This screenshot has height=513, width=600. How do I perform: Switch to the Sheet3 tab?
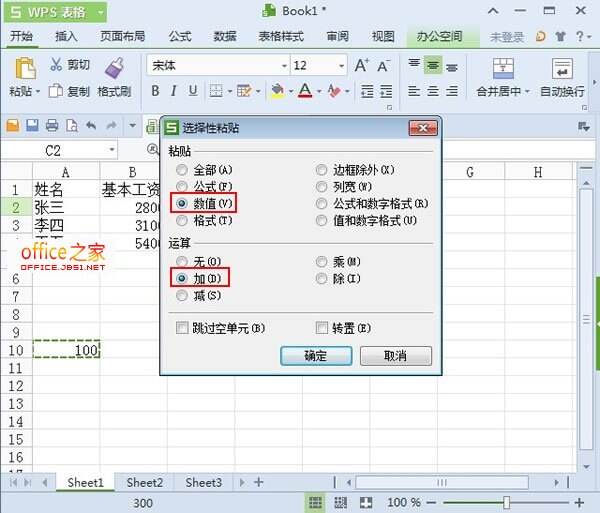pyautogui.click(x=204, y=482)
